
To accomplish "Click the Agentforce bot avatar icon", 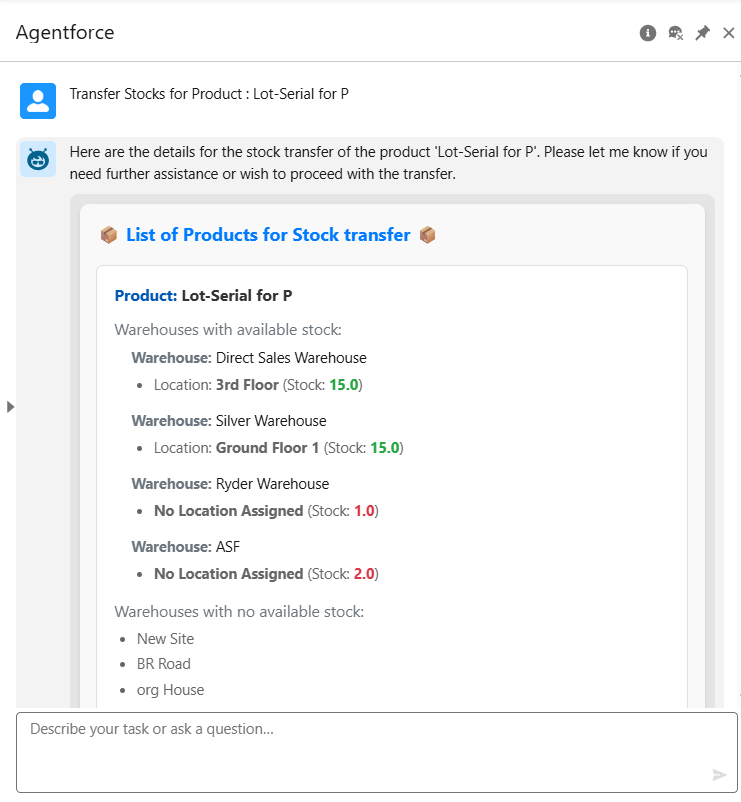I will click(38, 159).
